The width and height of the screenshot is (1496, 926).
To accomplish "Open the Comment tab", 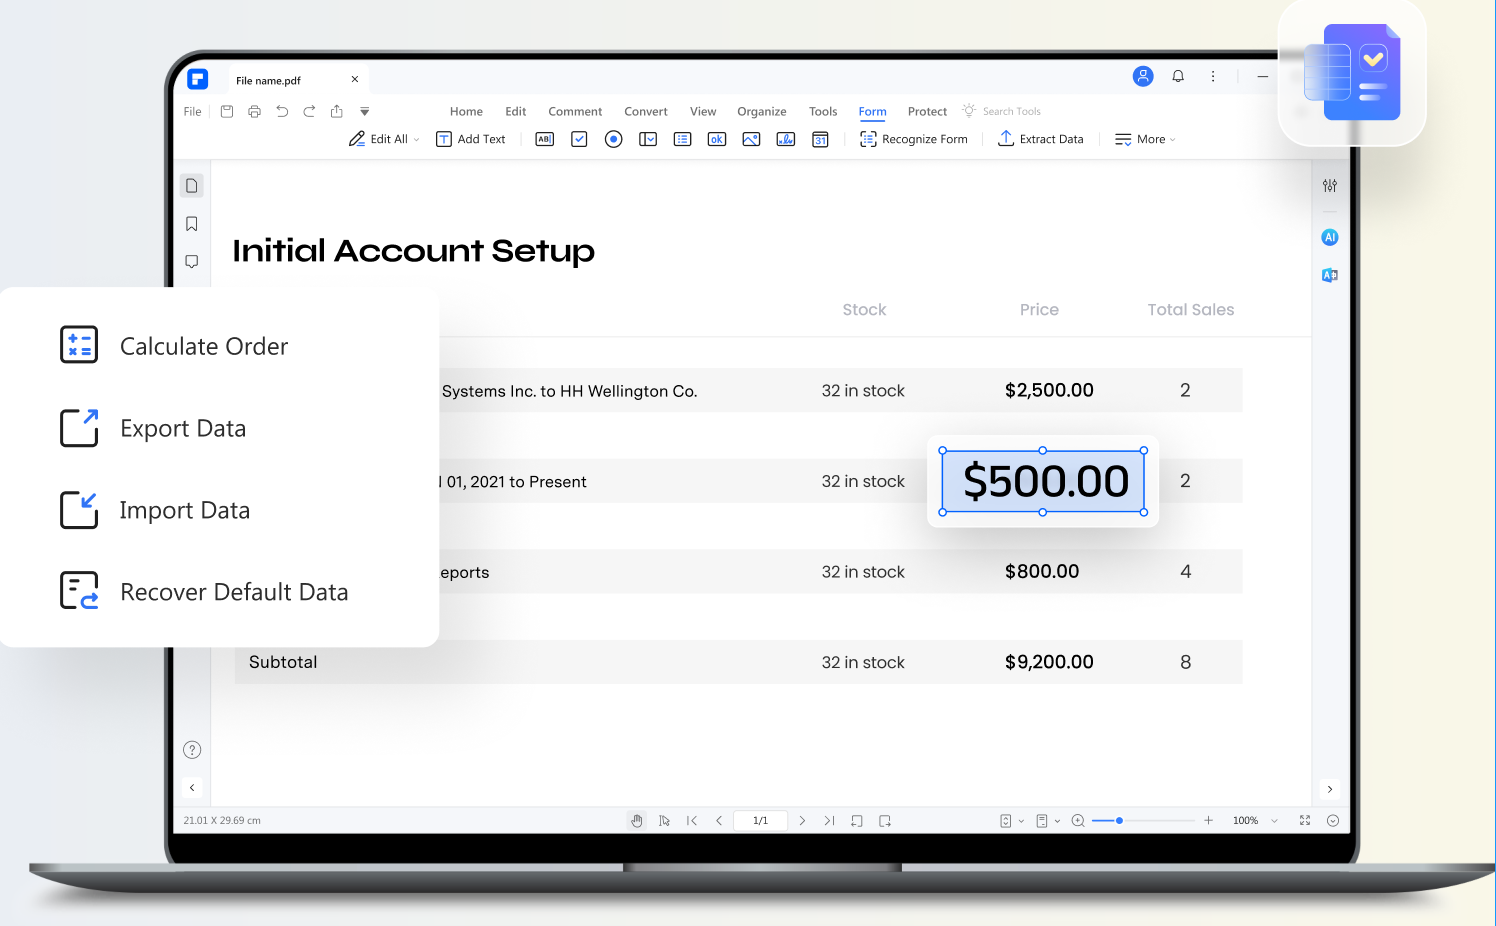I will pyautogui.click(x=575, y=112).
